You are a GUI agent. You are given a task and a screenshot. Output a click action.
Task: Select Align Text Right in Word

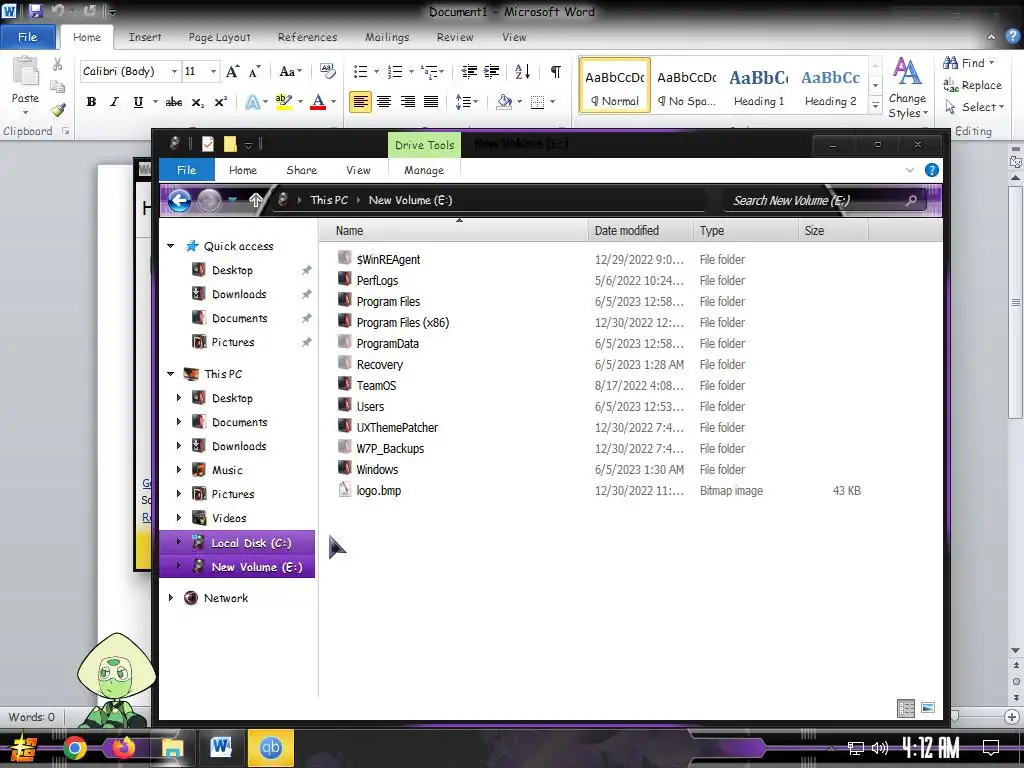[408, 102]
